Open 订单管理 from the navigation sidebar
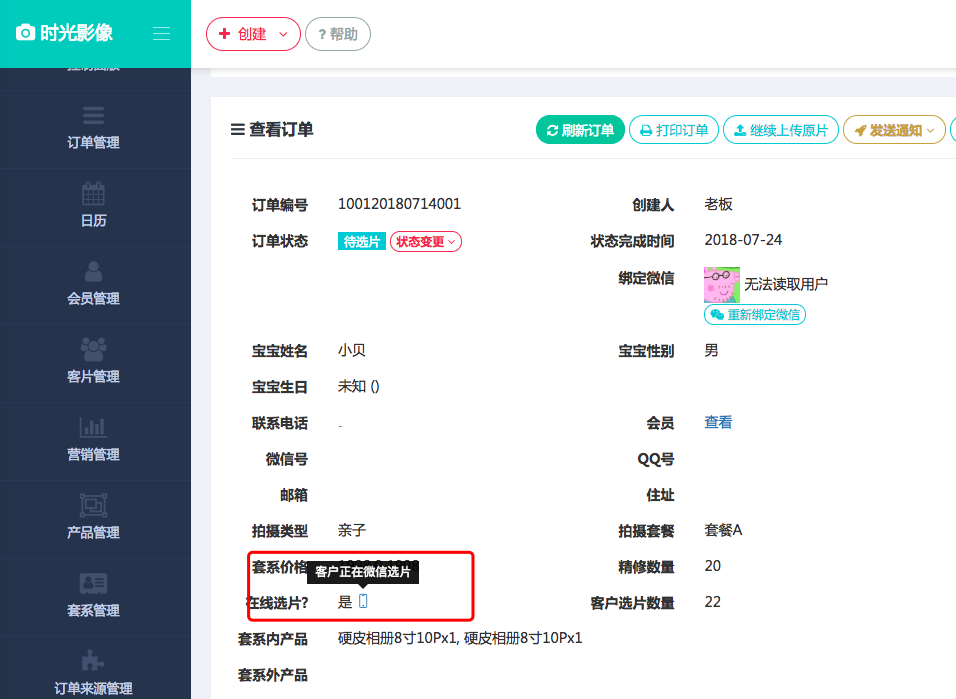 [x=95, y=130]
